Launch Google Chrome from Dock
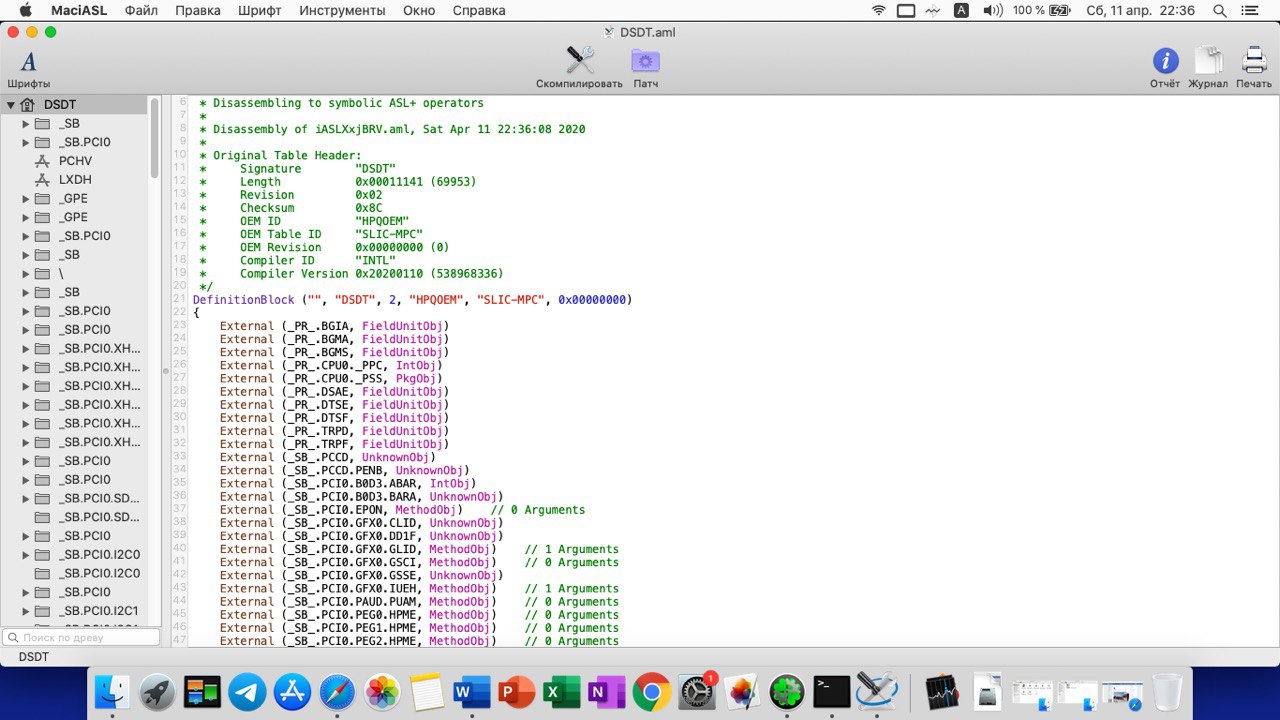 tap(651, 692)
